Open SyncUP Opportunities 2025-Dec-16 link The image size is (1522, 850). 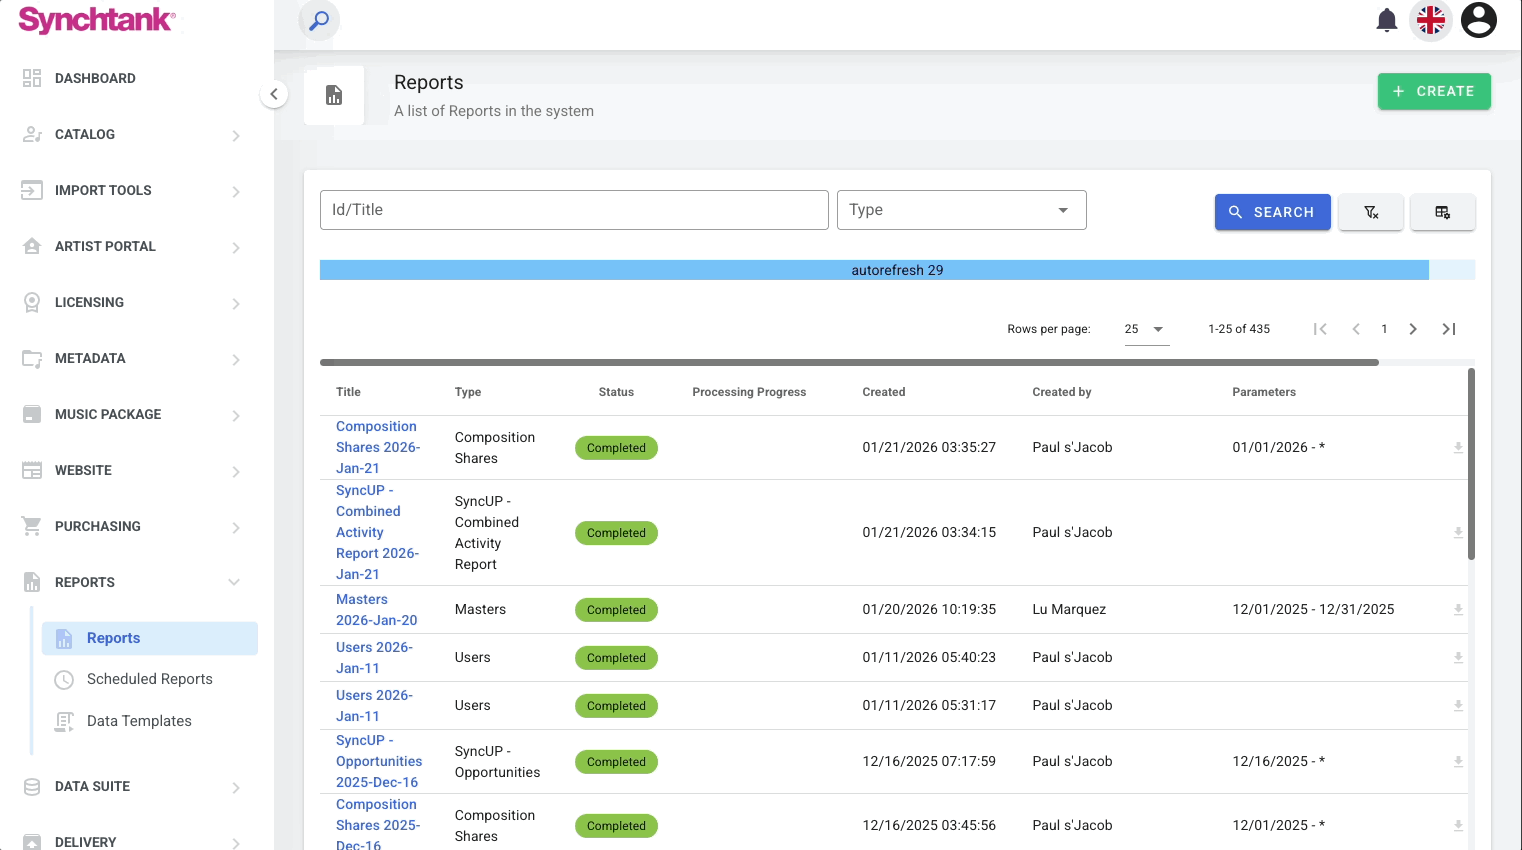pyautogui.click(x=379, y=761)
